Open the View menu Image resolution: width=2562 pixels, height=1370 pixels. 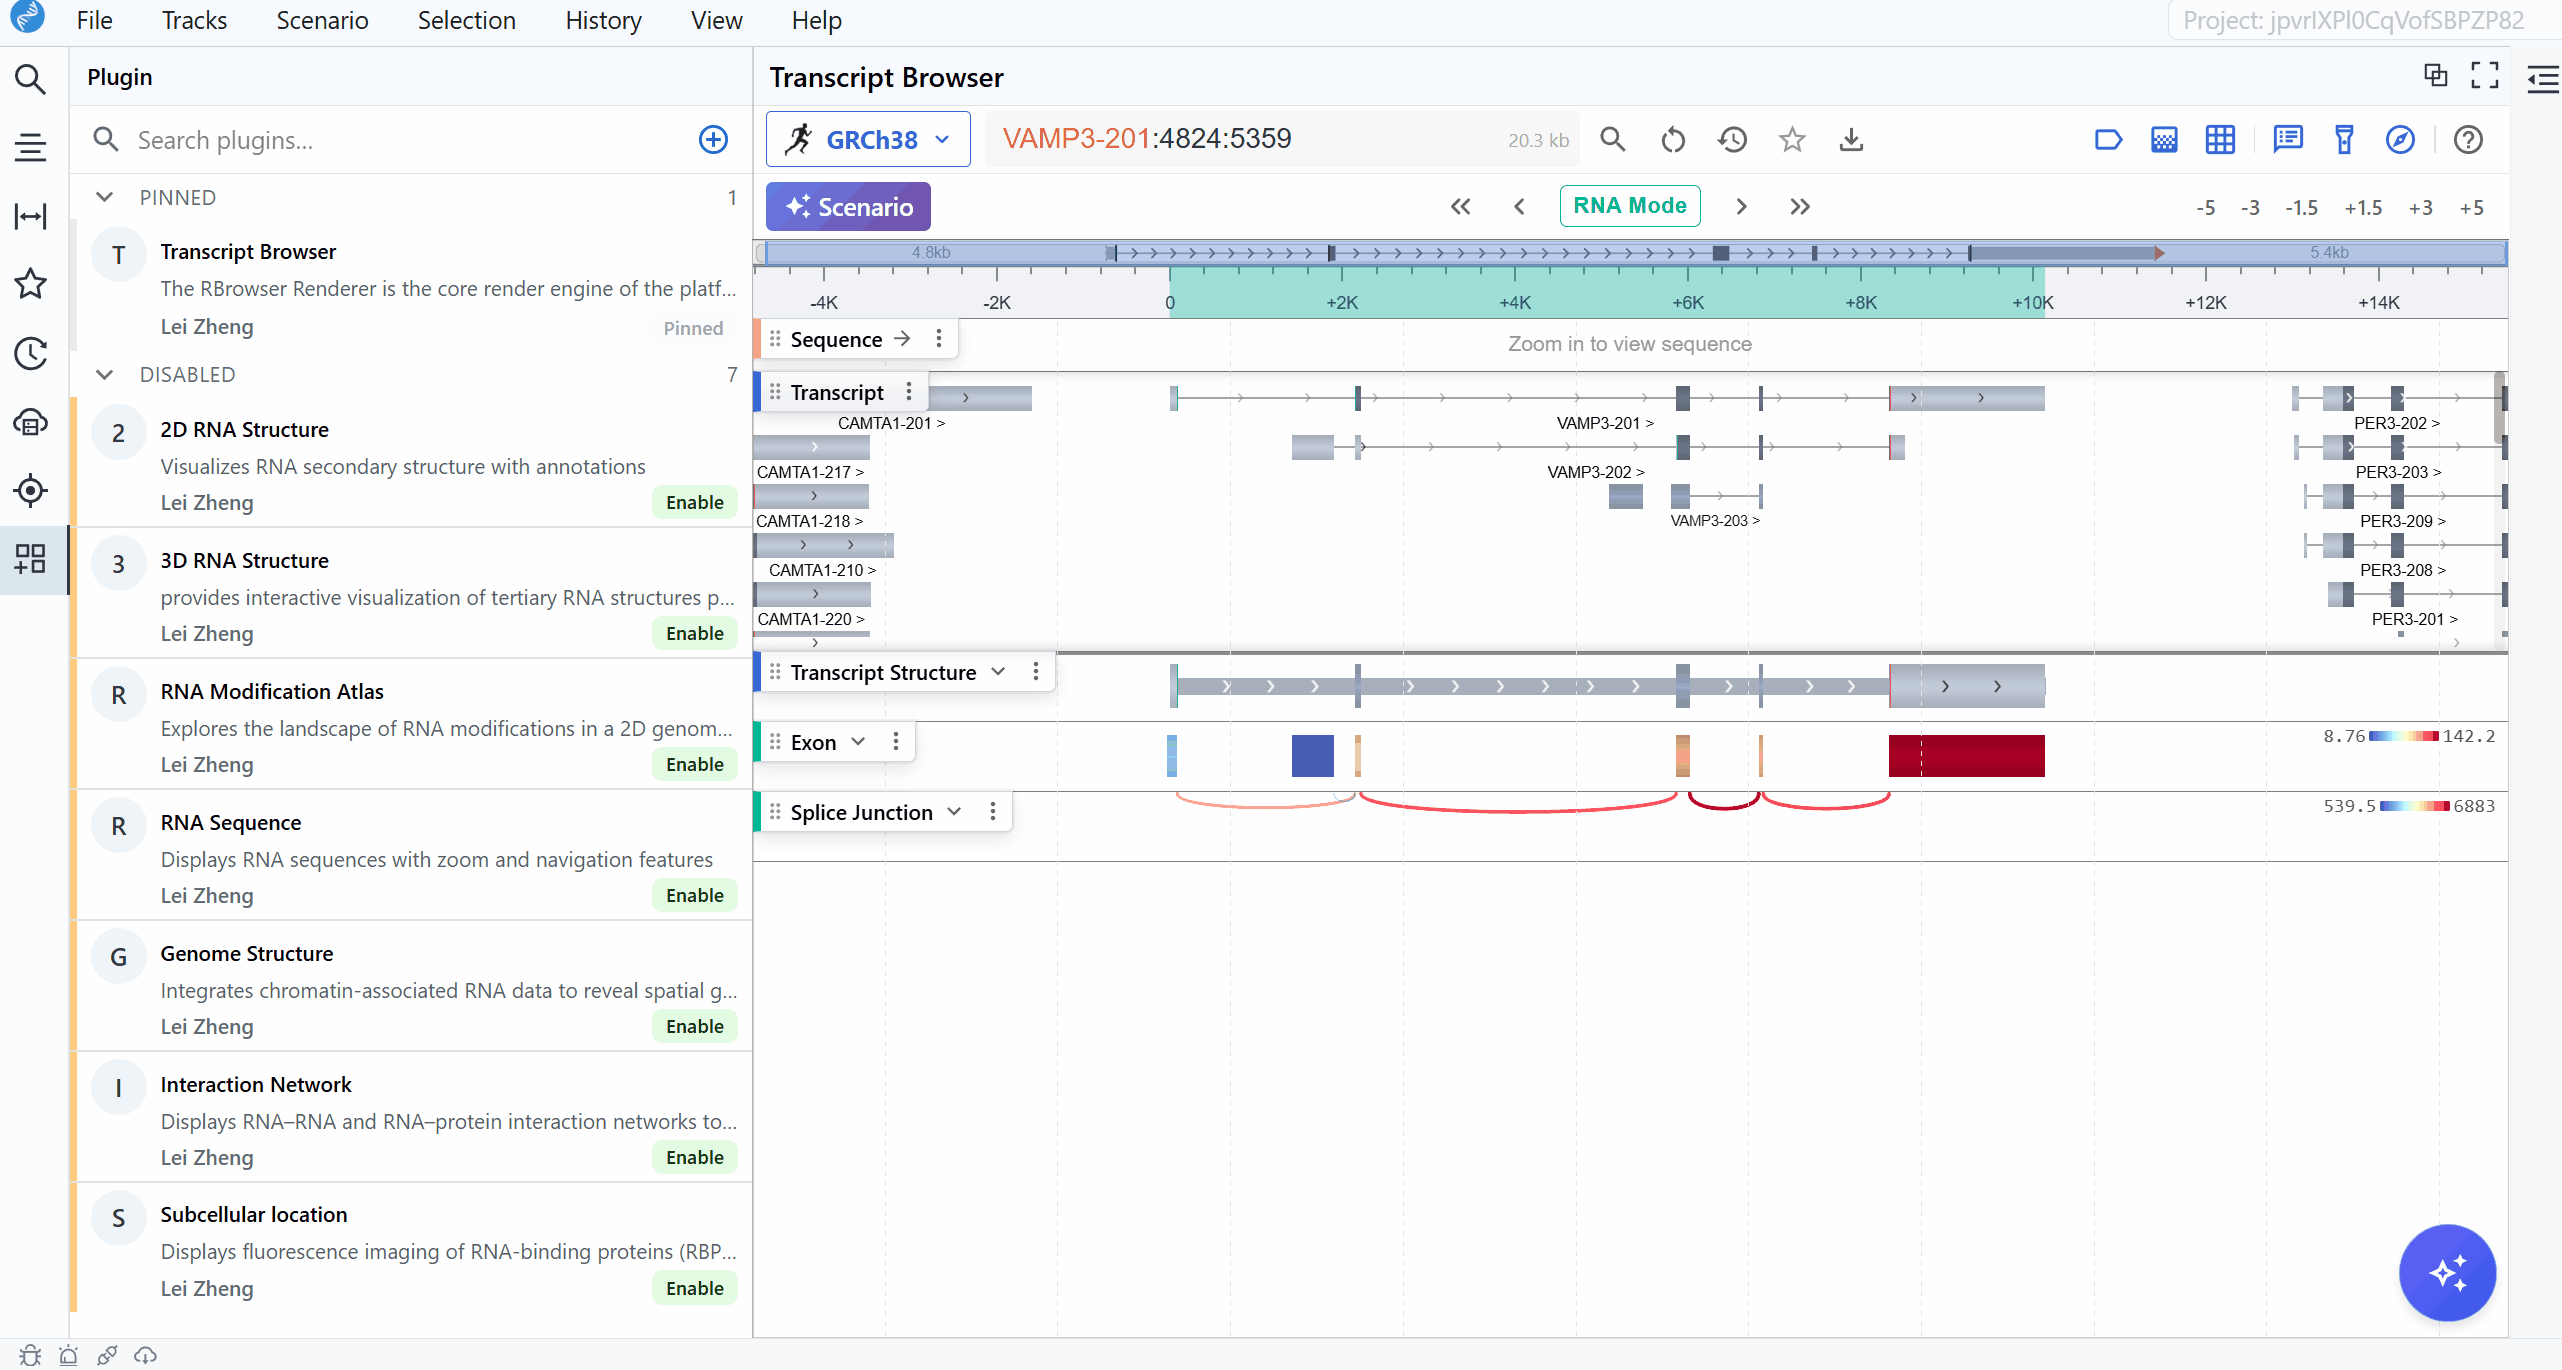pos(716,20)
